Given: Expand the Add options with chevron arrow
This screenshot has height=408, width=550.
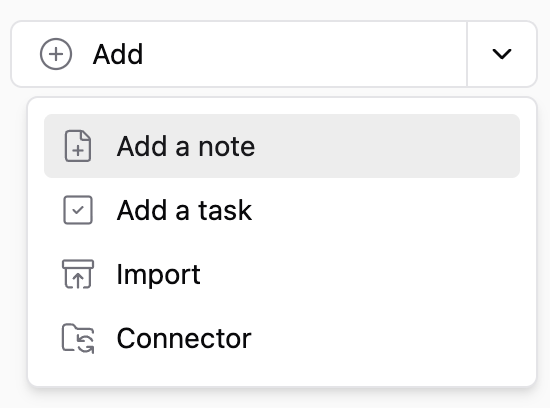Looking at the screenshot, I should click(502, 54).
